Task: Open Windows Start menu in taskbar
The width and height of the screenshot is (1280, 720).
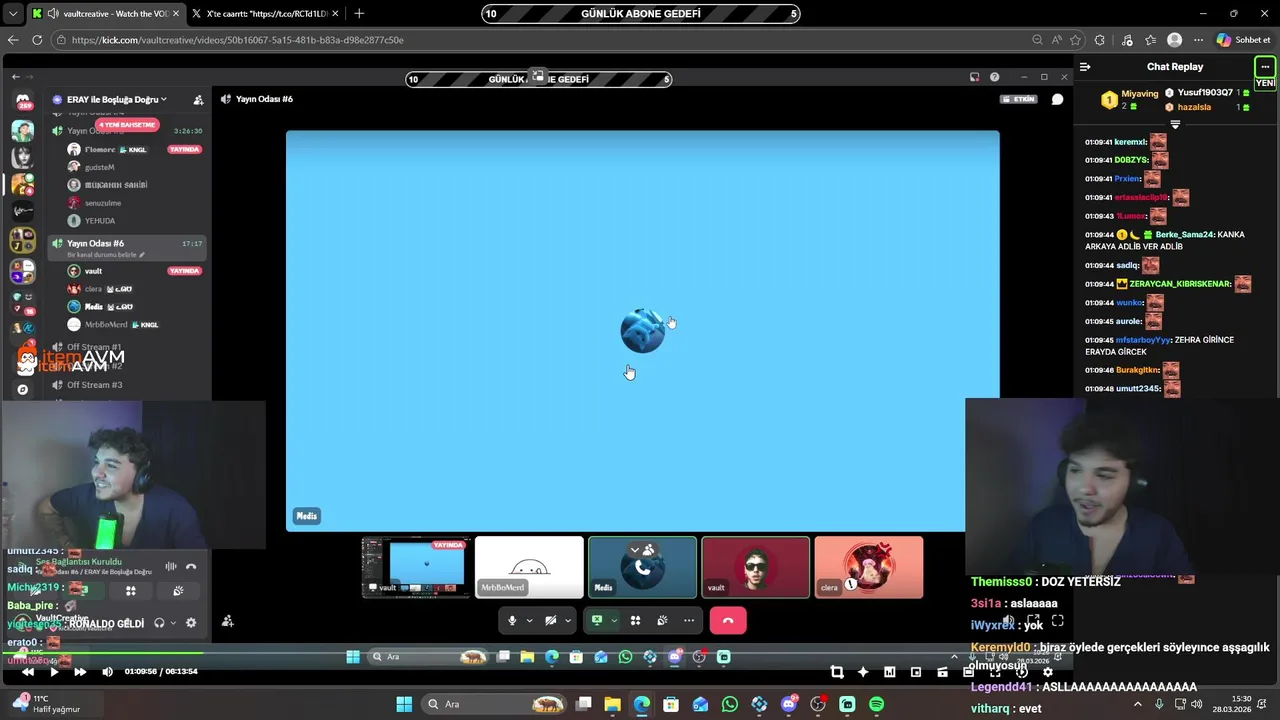Action: tap(404, 705)
